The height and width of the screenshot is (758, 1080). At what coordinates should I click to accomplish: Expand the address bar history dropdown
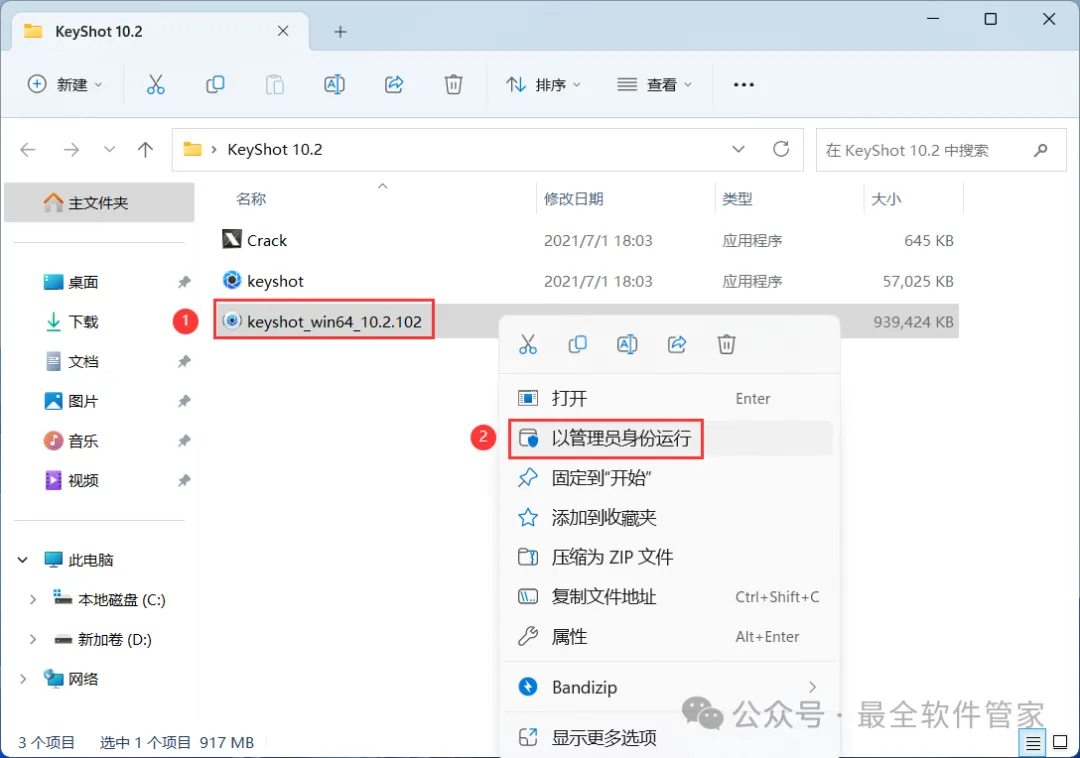(x=738, y=149)
